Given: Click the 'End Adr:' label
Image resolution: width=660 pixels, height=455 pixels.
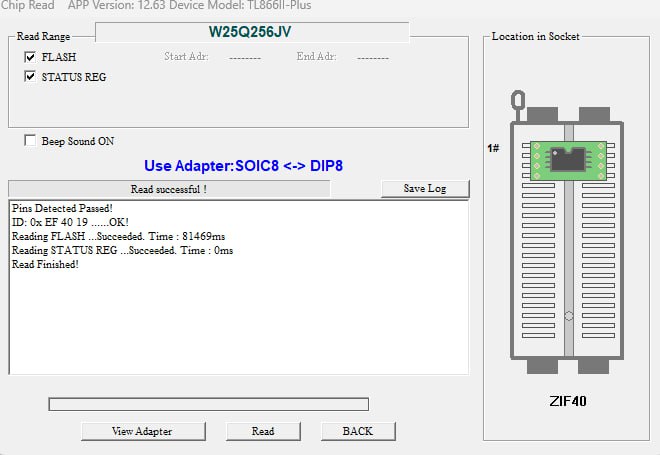Looking at the screenshot, I should tap(317, 56).
